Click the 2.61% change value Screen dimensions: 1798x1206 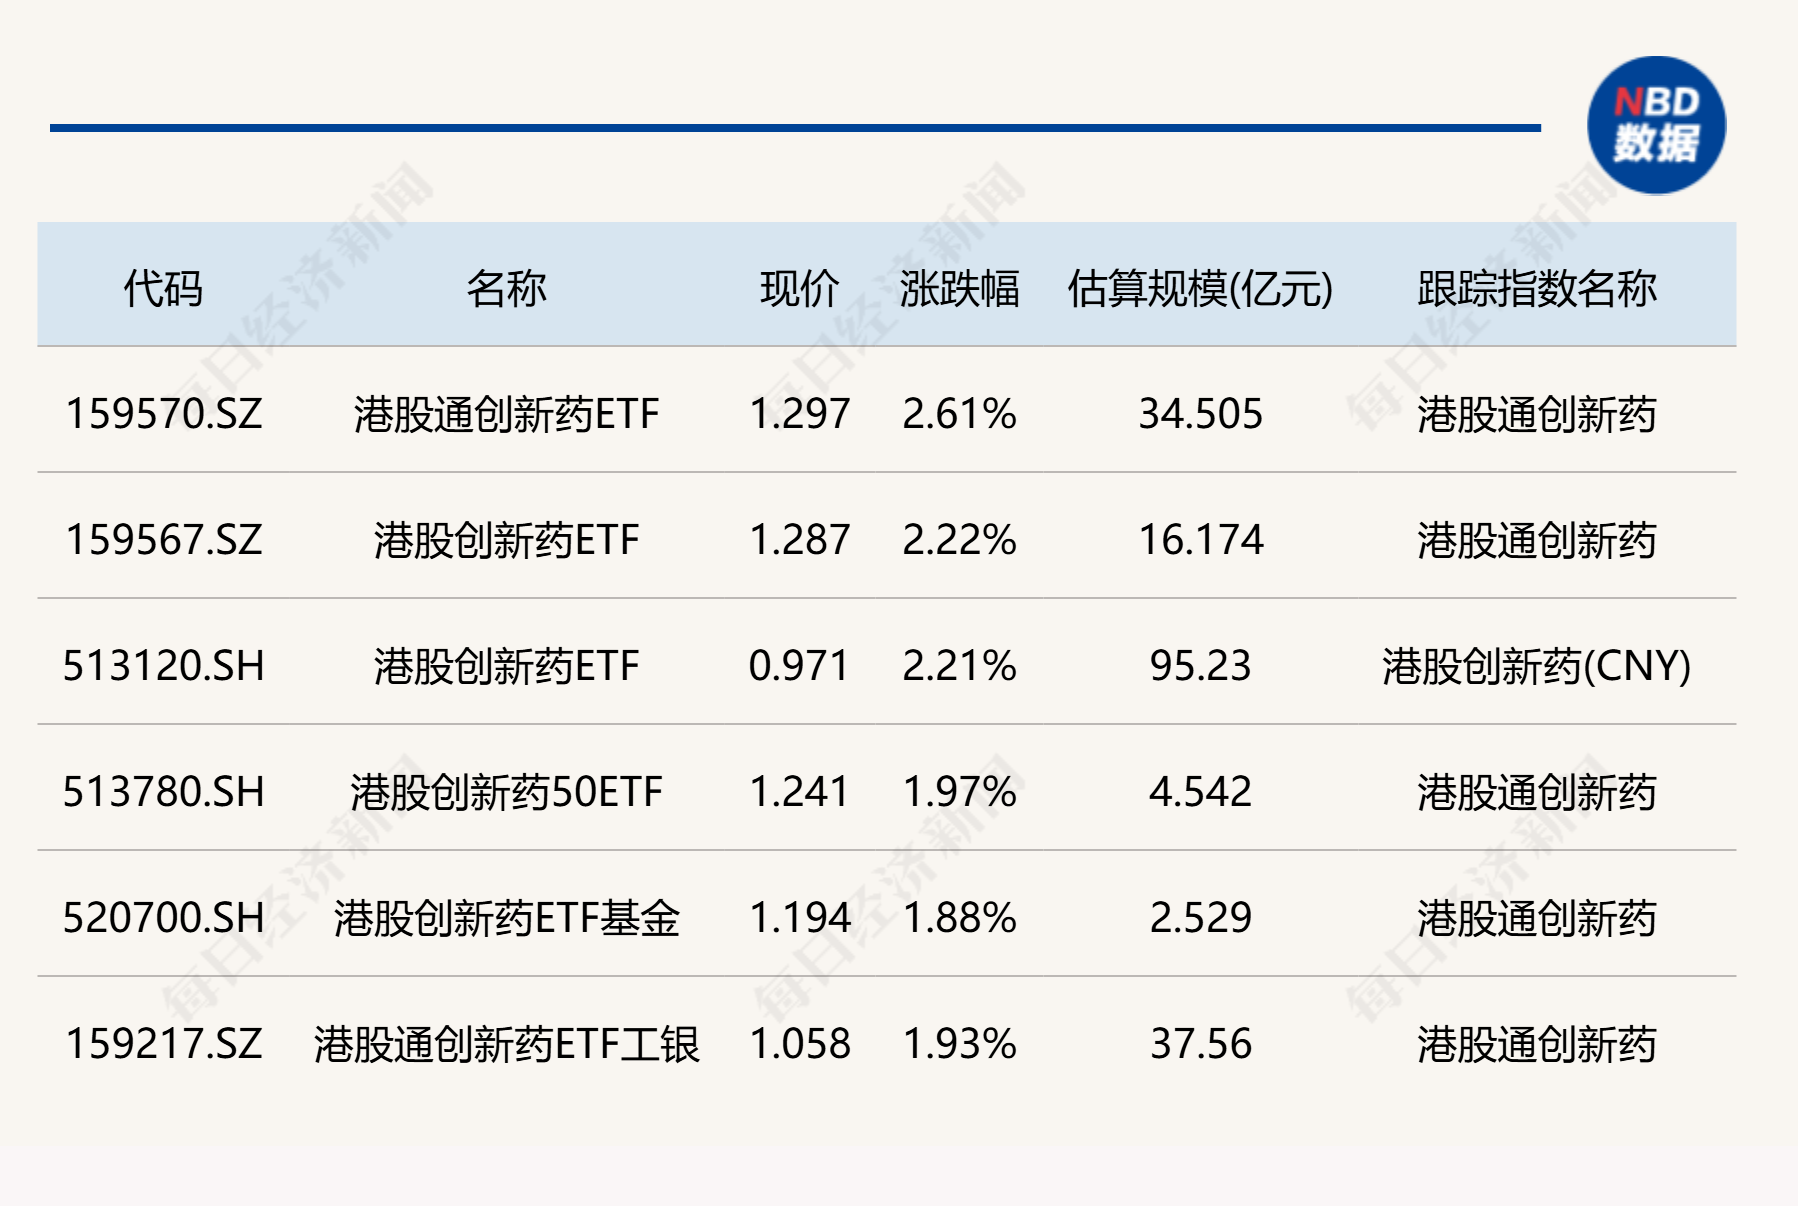point(959,414)
